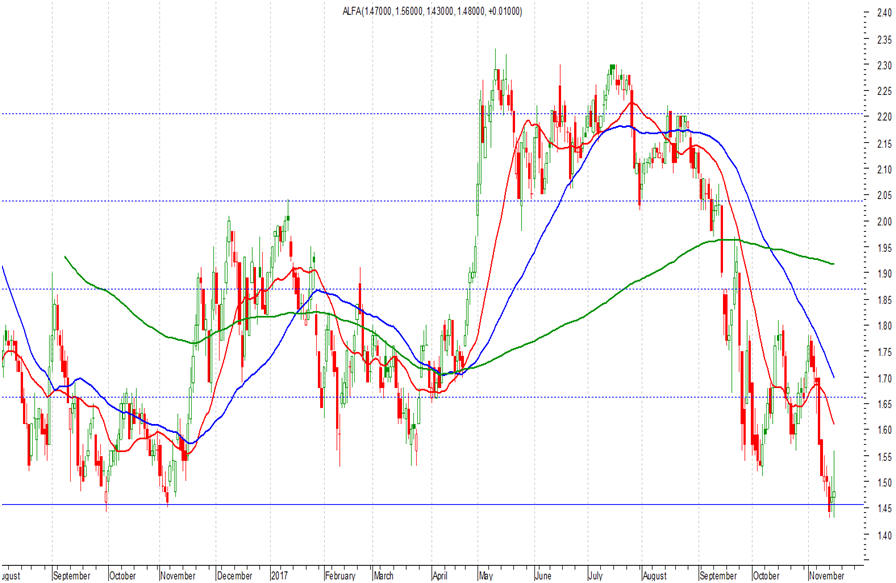Select the 1.70 price axis label

coord(883,378)
